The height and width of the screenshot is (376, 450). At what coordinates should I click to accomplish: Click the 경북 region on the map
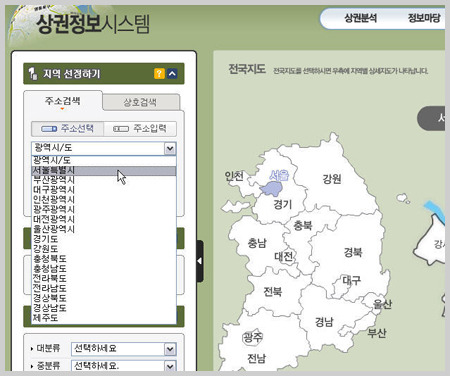point(353,252)
